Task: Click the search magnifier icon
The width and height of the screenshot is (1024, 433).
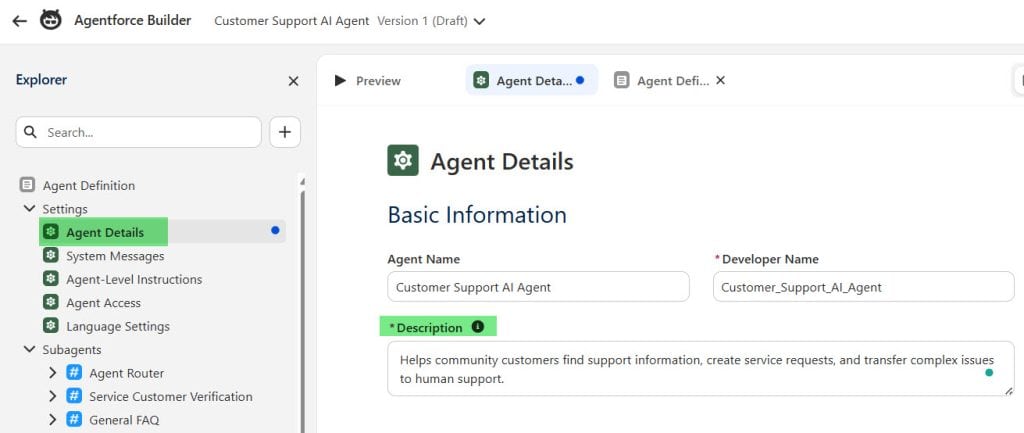Action: tap(30, 132)
